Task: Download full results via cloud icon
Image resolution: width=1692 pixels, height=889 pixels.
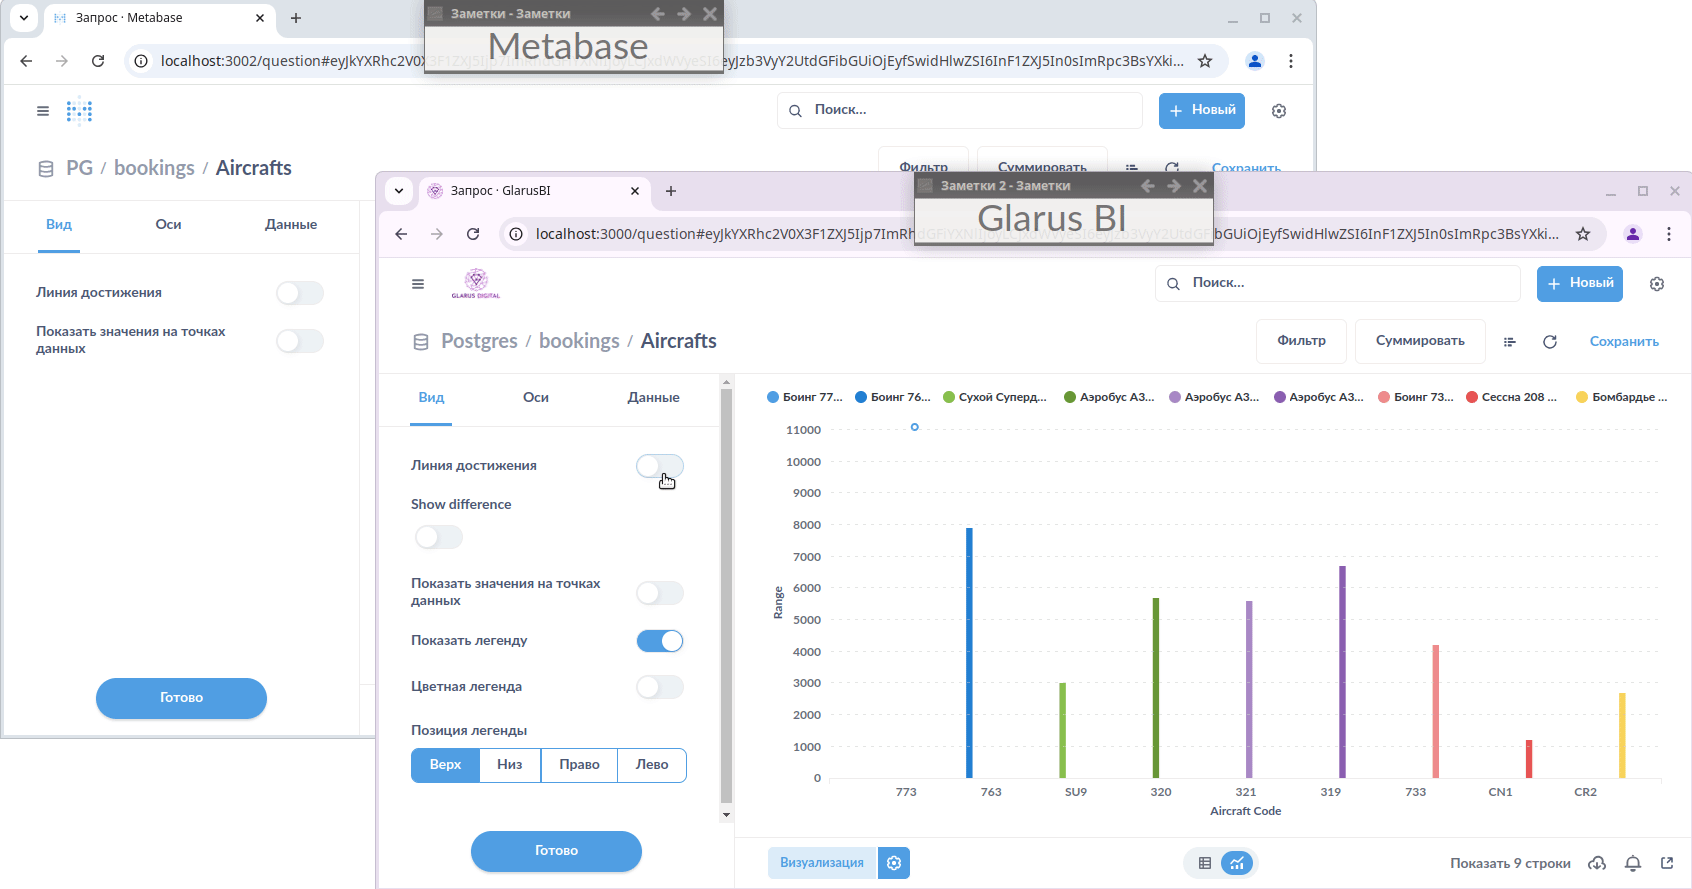Action: 1597,863
